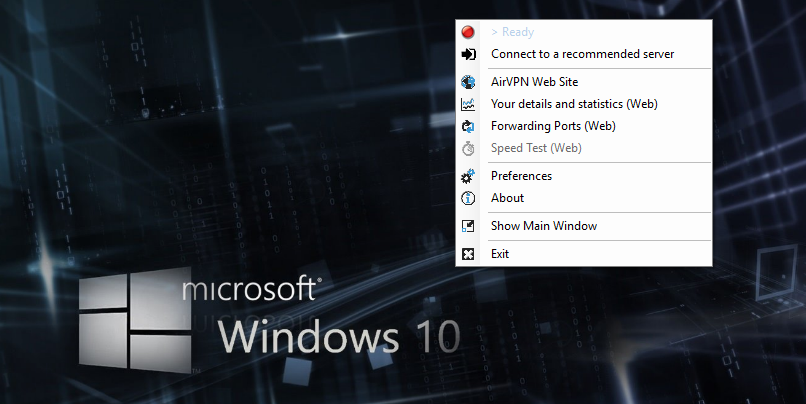
Task: Click the AirVPN globe icon
Action: coord(468,82)
